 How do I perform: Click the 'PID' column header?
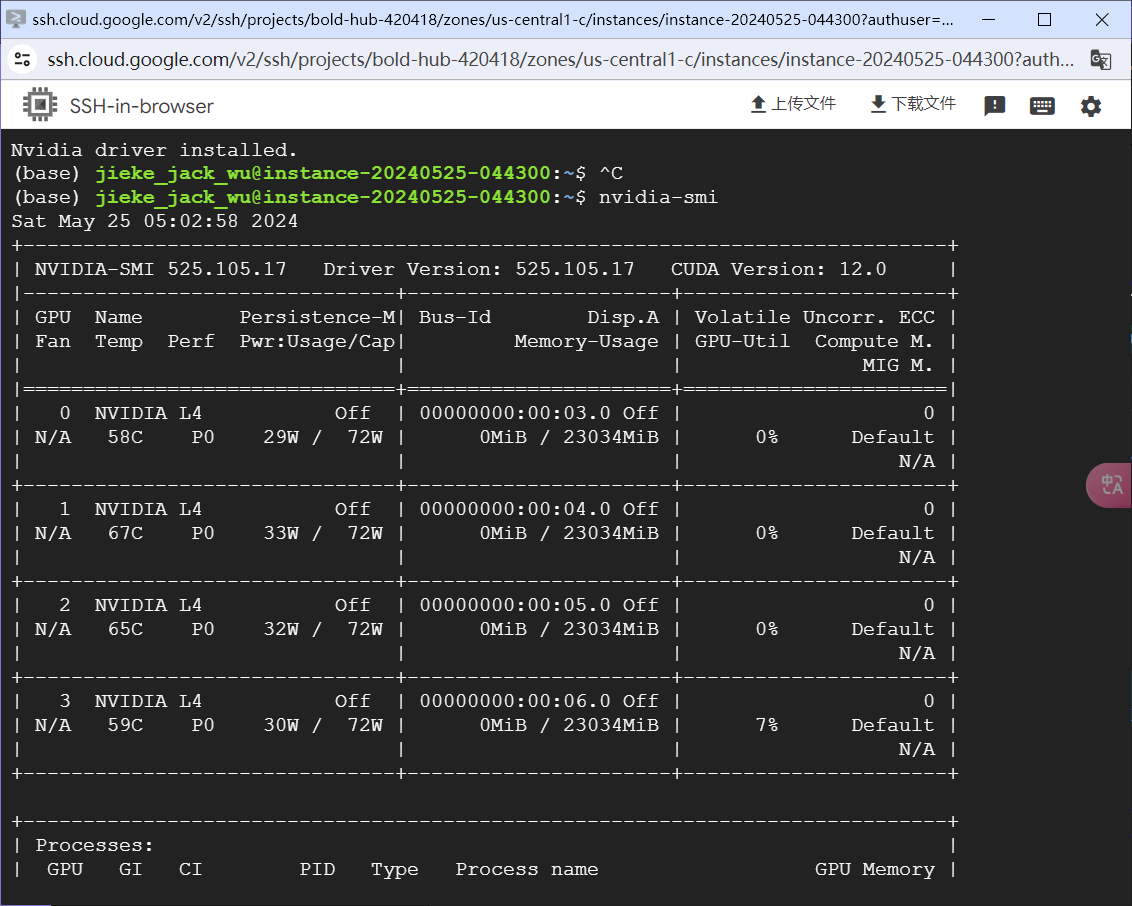317,869
